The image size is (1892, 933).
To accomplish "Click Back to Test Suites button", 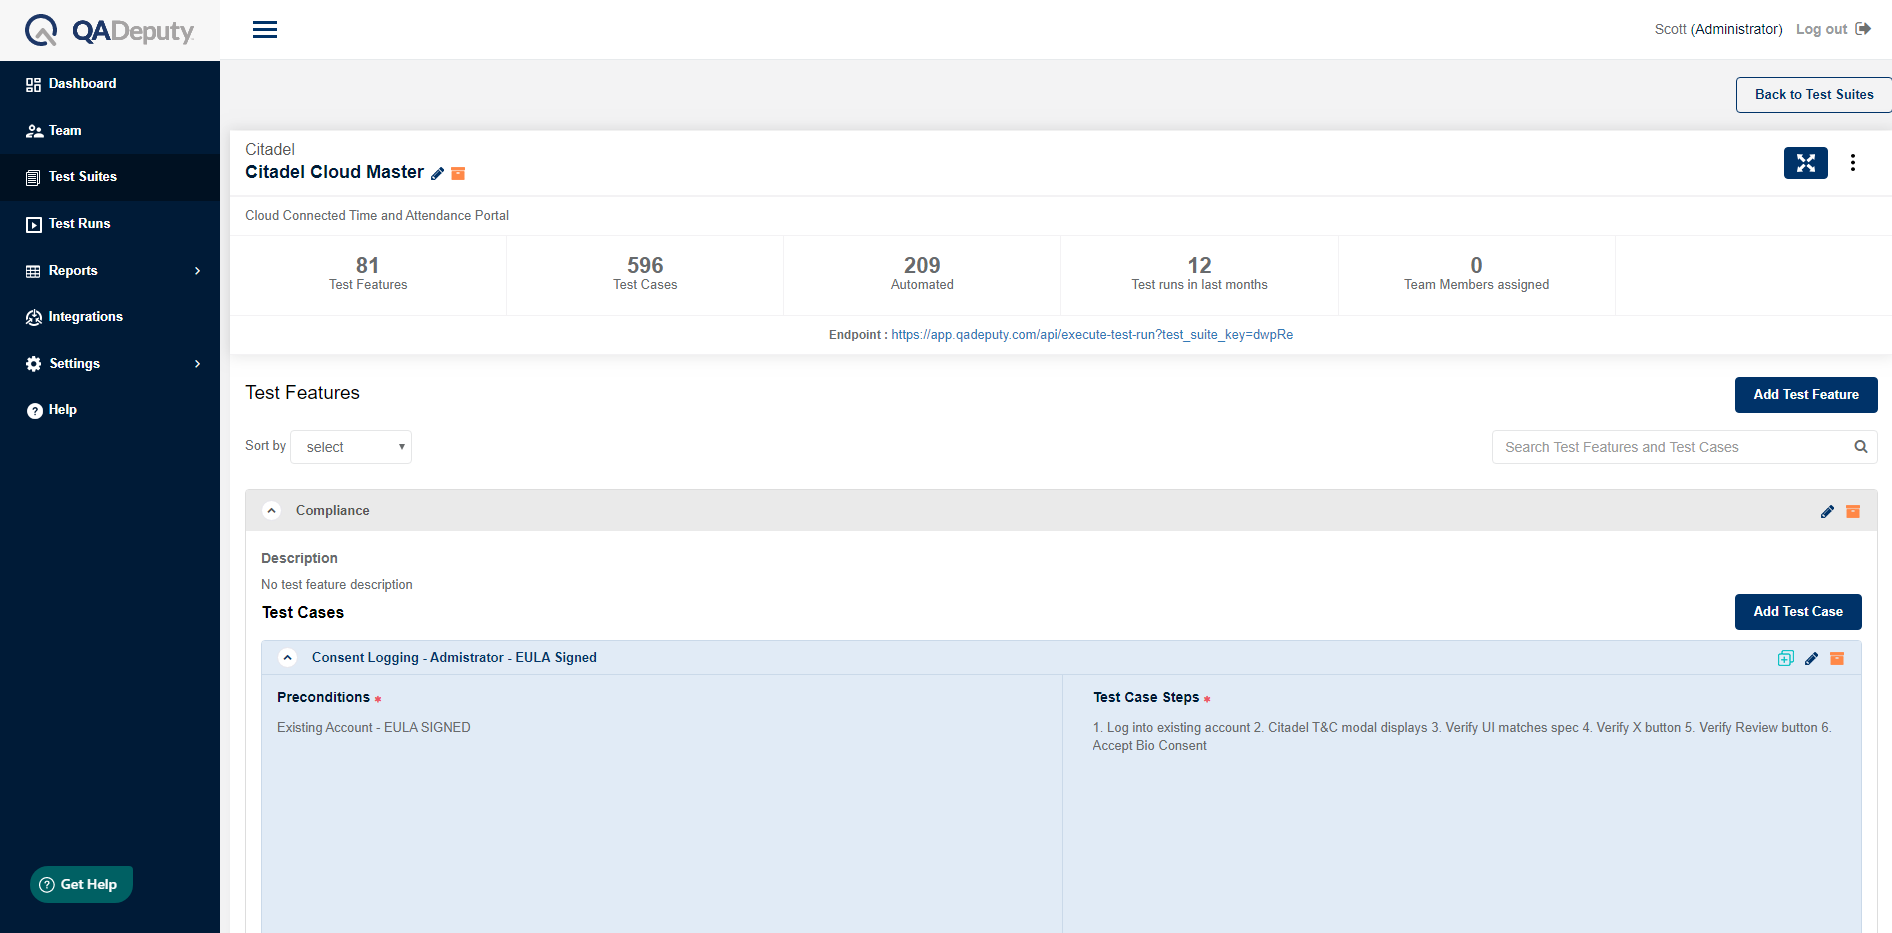I will (x=1813, y=95).
